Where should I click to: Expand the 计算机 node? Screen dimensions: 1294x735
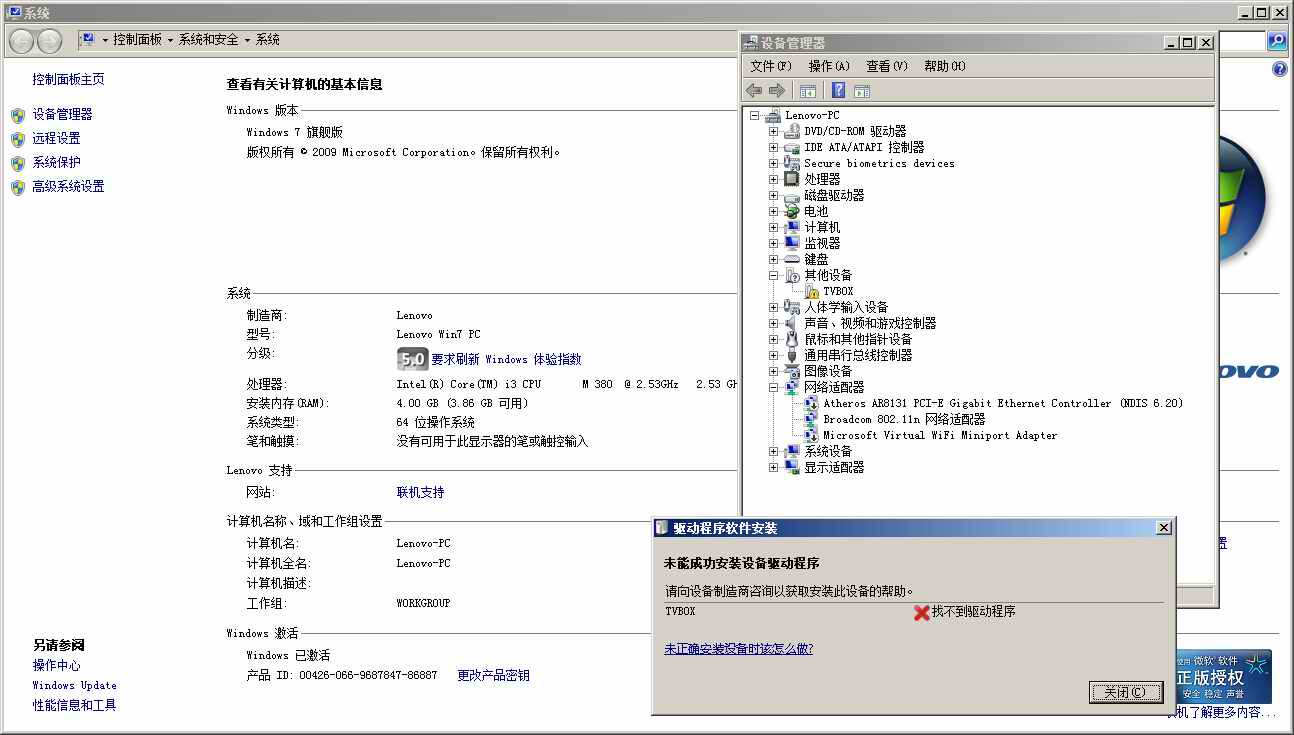point(773,227)
